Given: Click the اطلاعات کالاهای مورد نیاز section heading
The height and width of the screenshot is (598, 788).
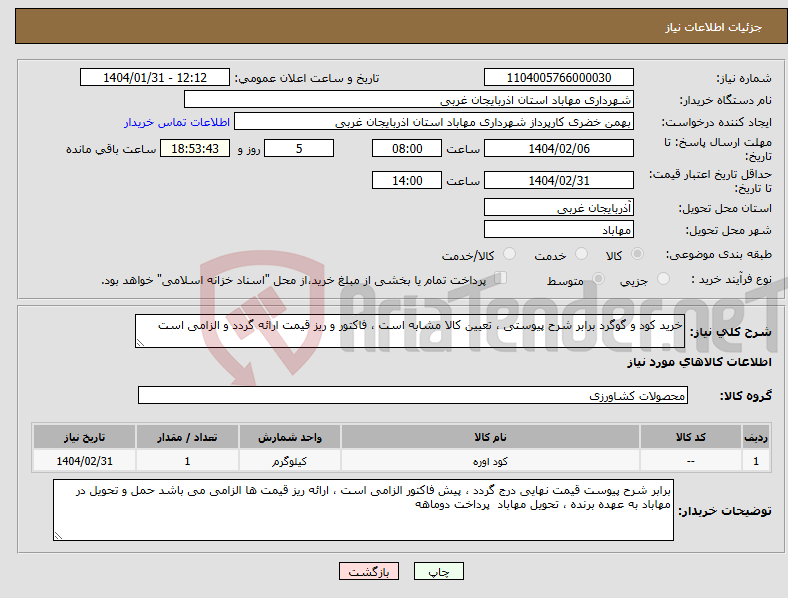Looking at the screenshot, I should click(x=699, y=362).
